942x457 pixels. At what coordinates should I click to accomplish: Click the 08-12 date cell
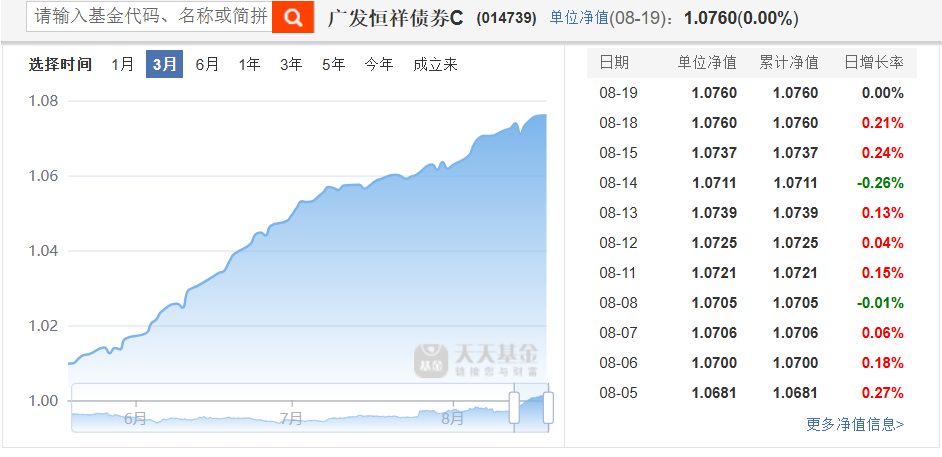[618, 243]
